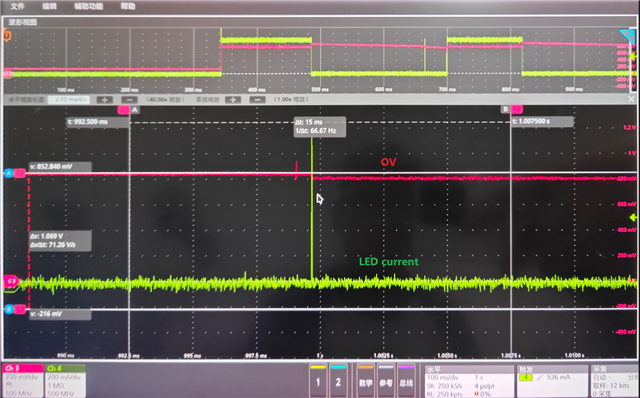640x398 pixels.
Task: Add a reference waveform with the 参考 button
Action: point(386,380)
